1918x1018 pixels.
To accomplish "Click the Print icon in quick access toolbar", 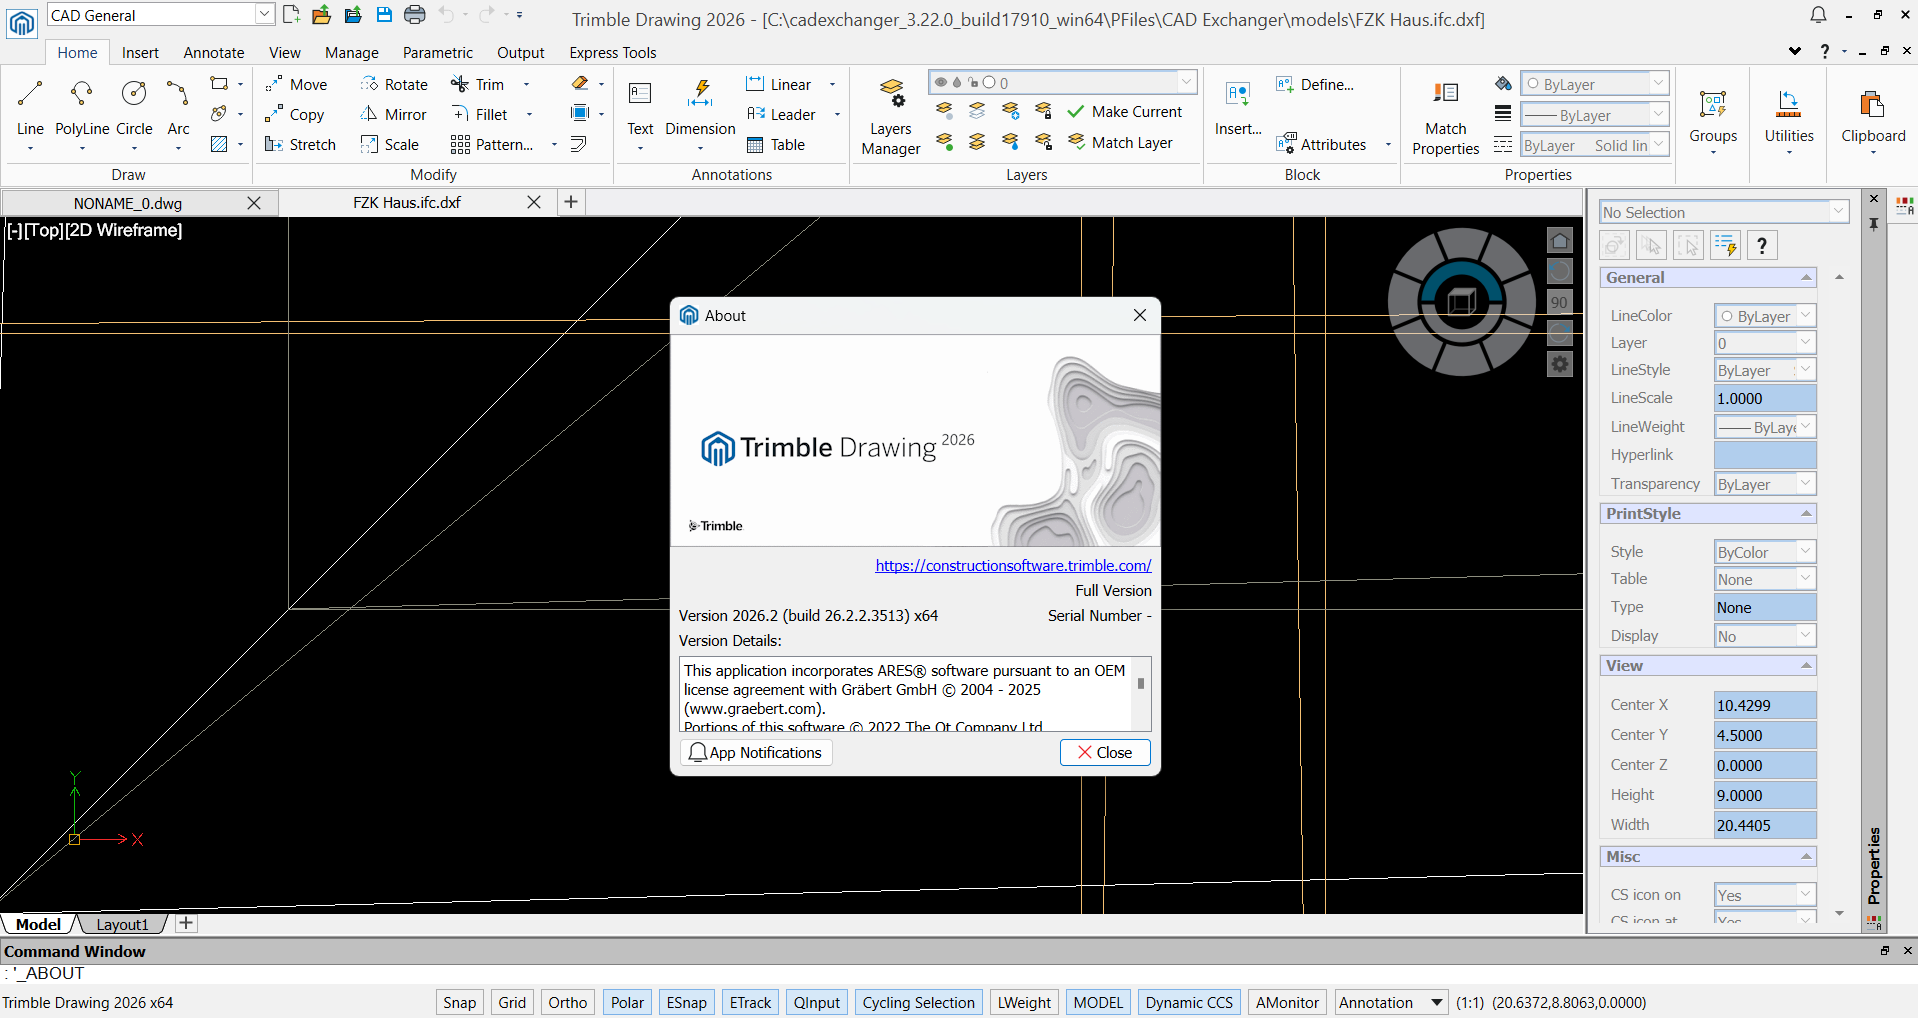I will [x=415, y=15].
